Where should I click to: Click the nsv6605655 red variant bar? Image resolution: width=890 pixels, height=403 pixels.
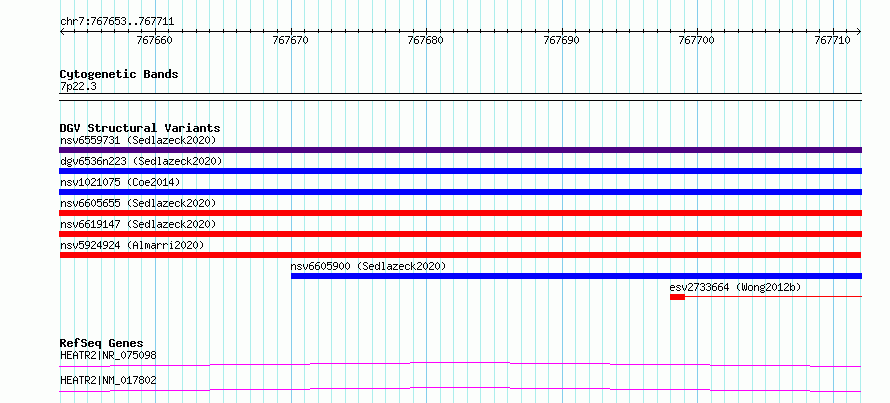[x=460, y=213]
